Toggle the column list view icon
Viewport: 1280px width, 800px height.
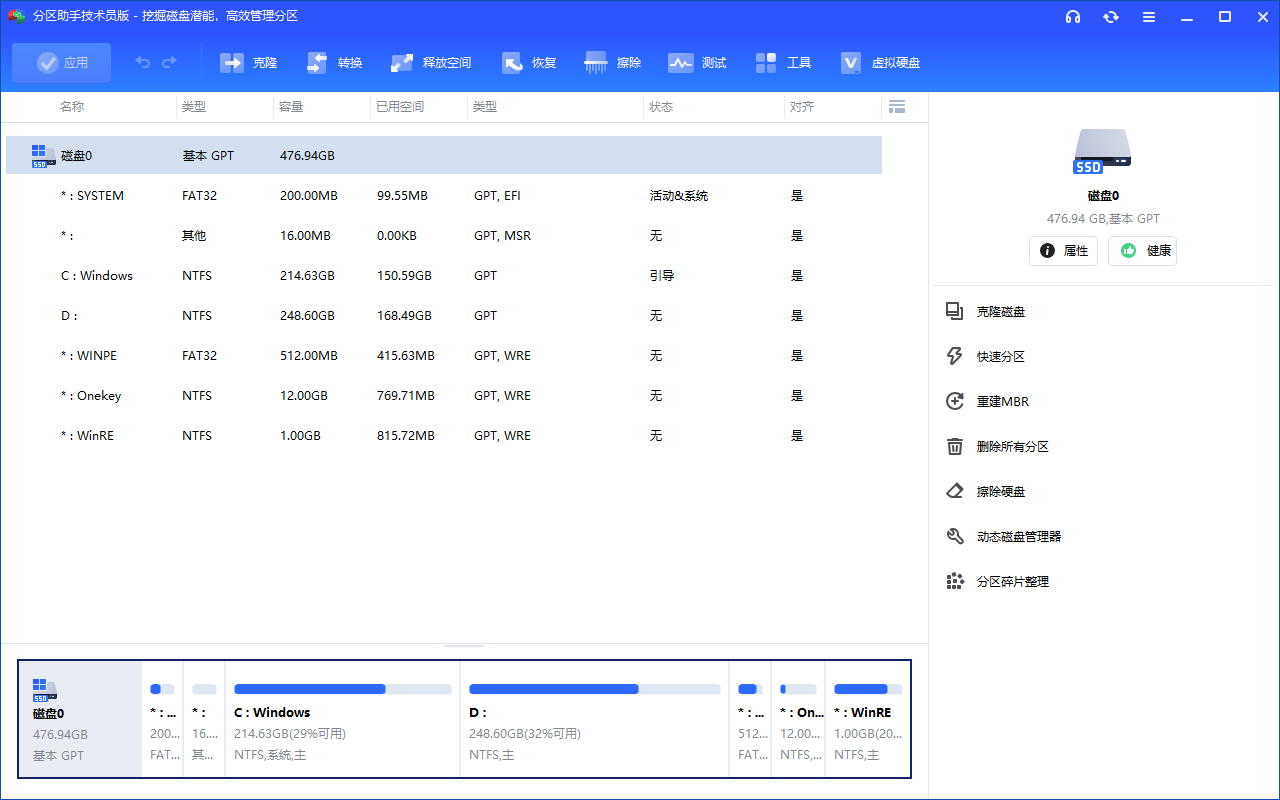click(x=897, y=107)
